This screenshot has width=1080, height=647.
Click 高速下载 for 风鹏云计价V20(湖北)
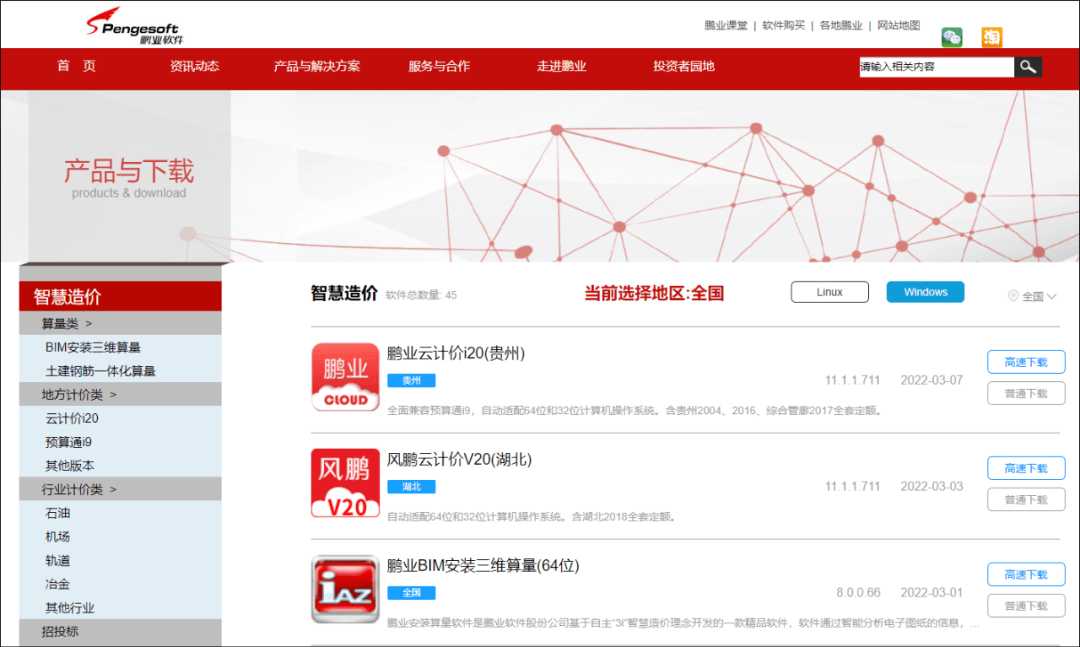(x=1026, y=468)
